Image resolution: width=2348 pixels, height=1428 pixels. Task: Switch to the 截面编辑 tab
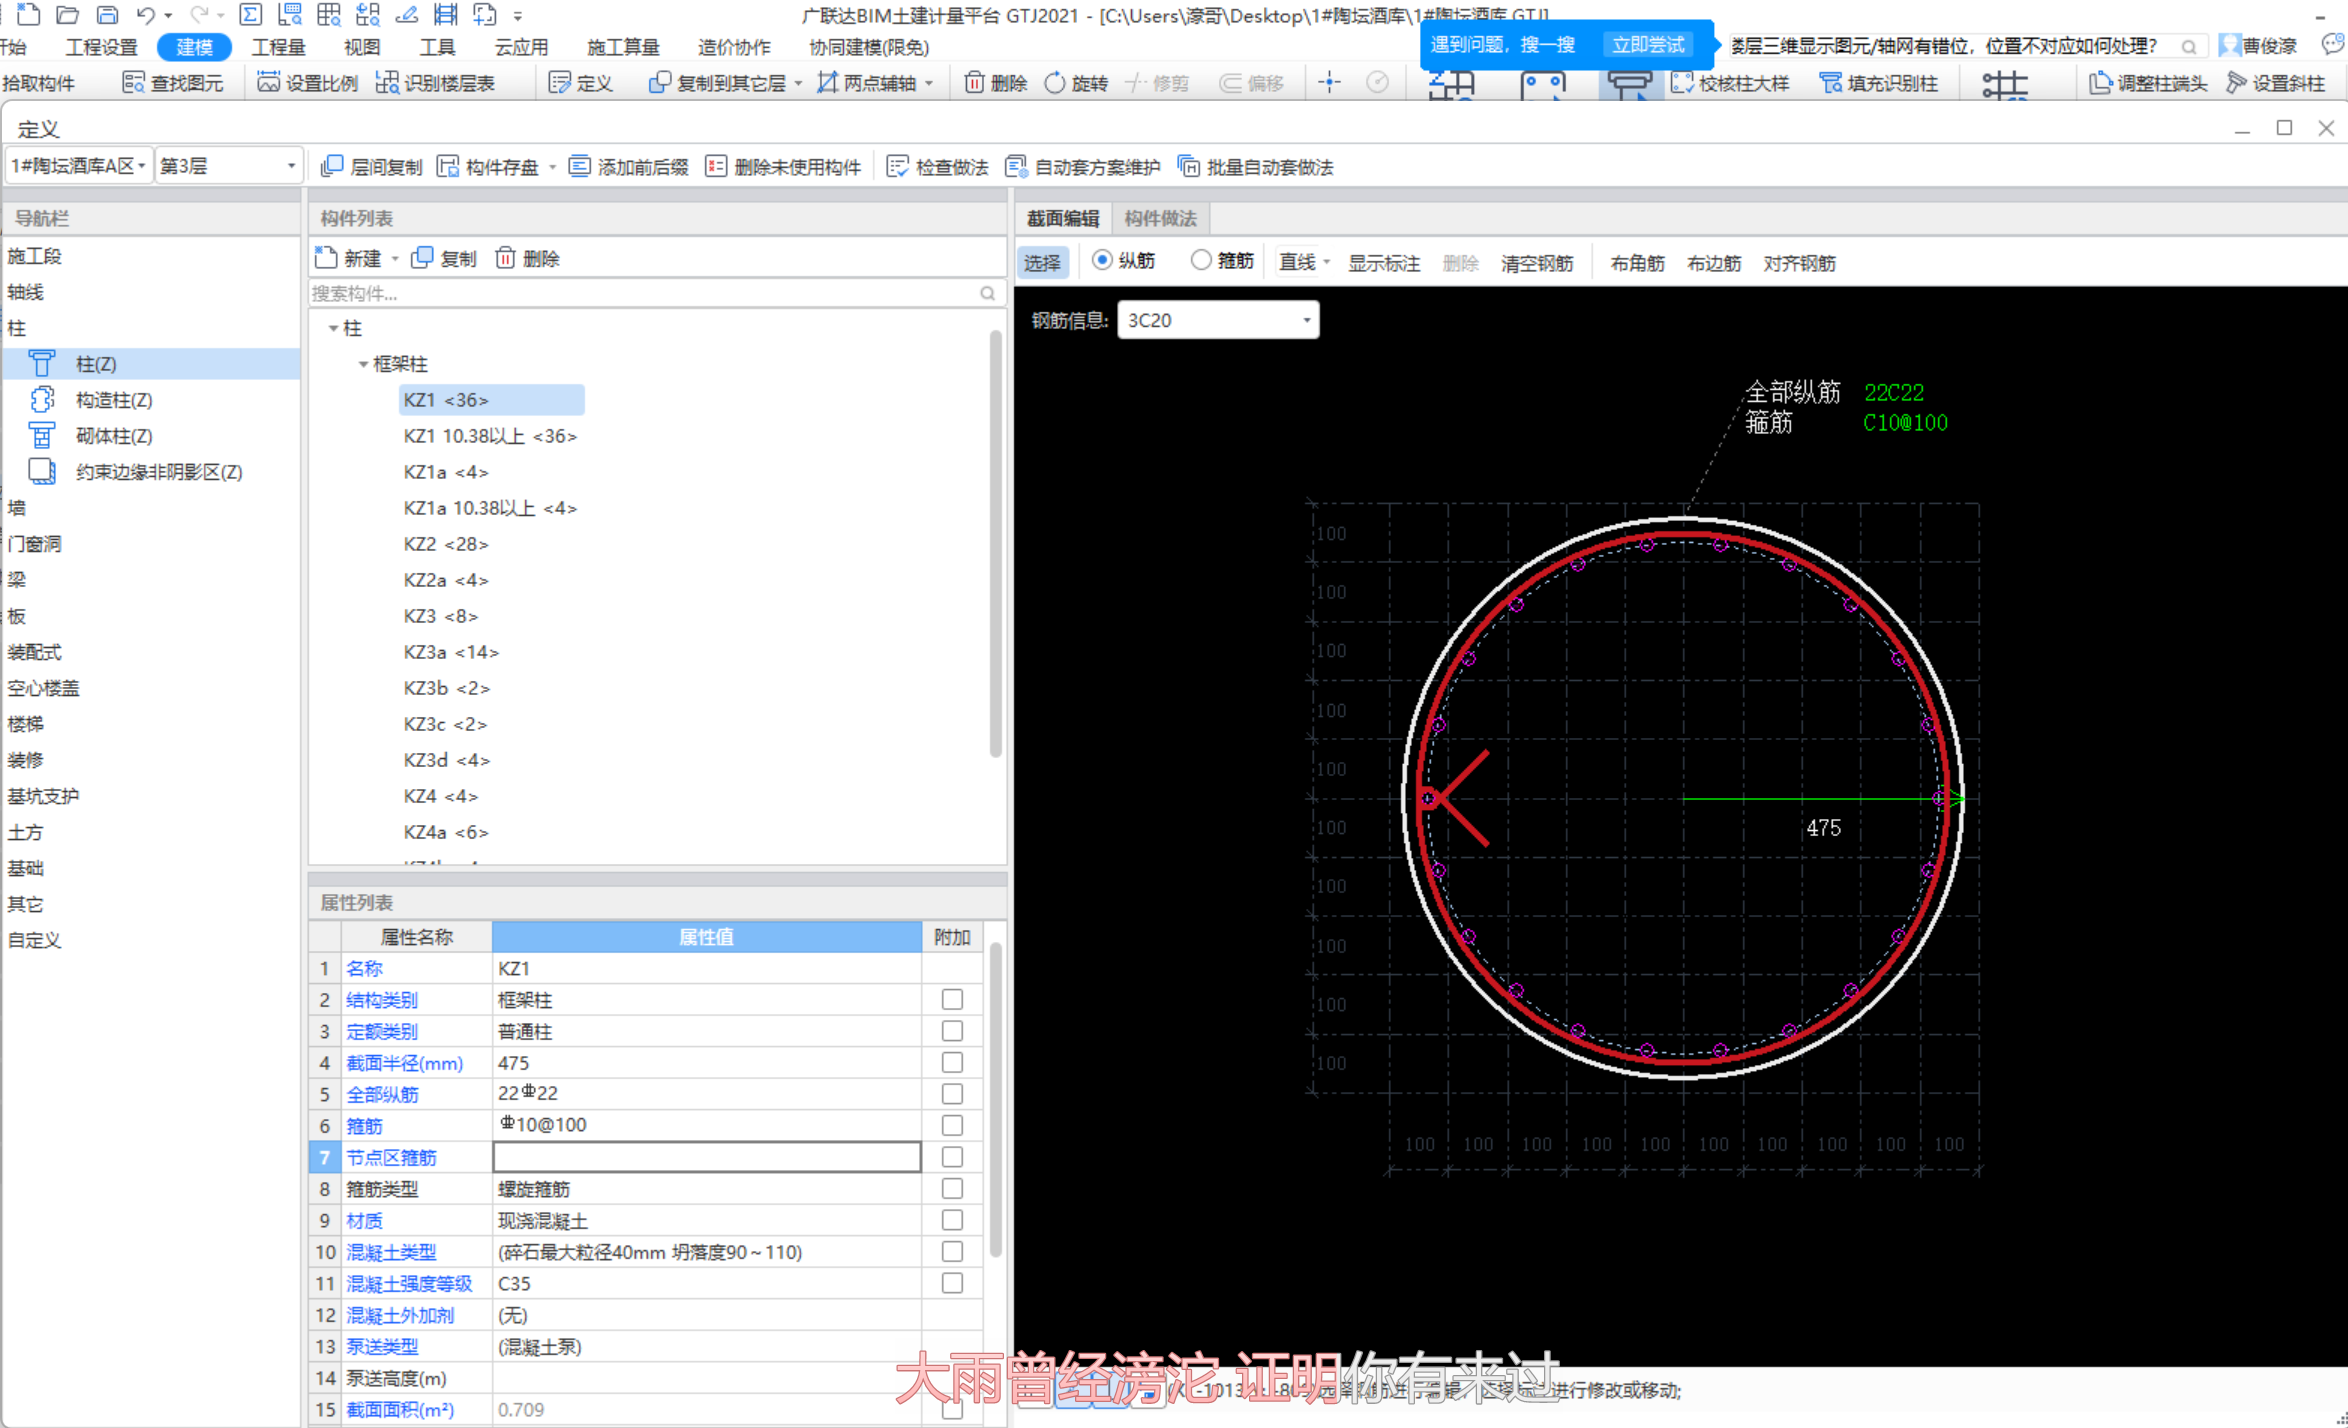(1062, 218)
